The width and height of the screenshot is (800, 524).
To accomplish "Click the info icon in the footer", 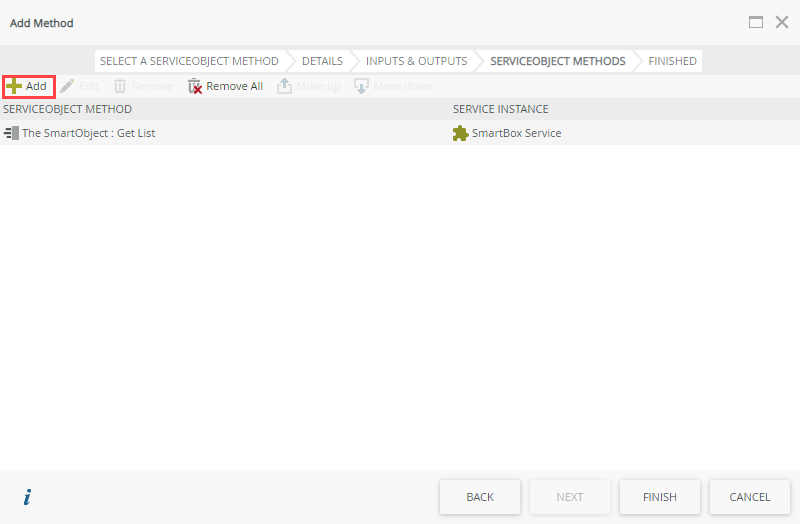I will pos(27,497).
